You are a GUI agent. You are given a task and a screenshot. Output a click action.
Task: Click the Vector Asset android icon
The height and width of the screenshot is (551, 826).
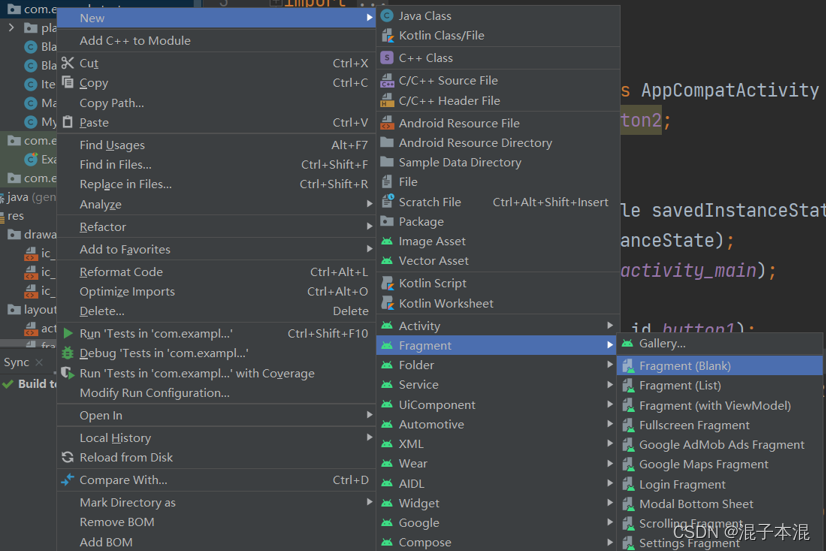pyautogui.click(x=387, y=261)
